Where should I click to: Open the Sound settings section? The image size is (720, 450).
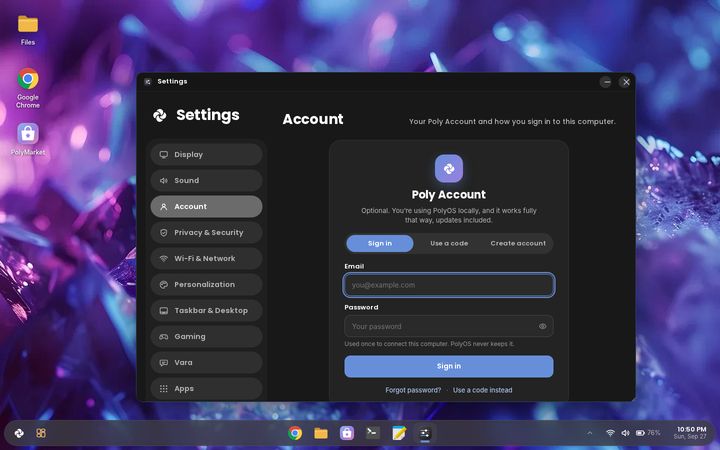click(x=206, y=180)
